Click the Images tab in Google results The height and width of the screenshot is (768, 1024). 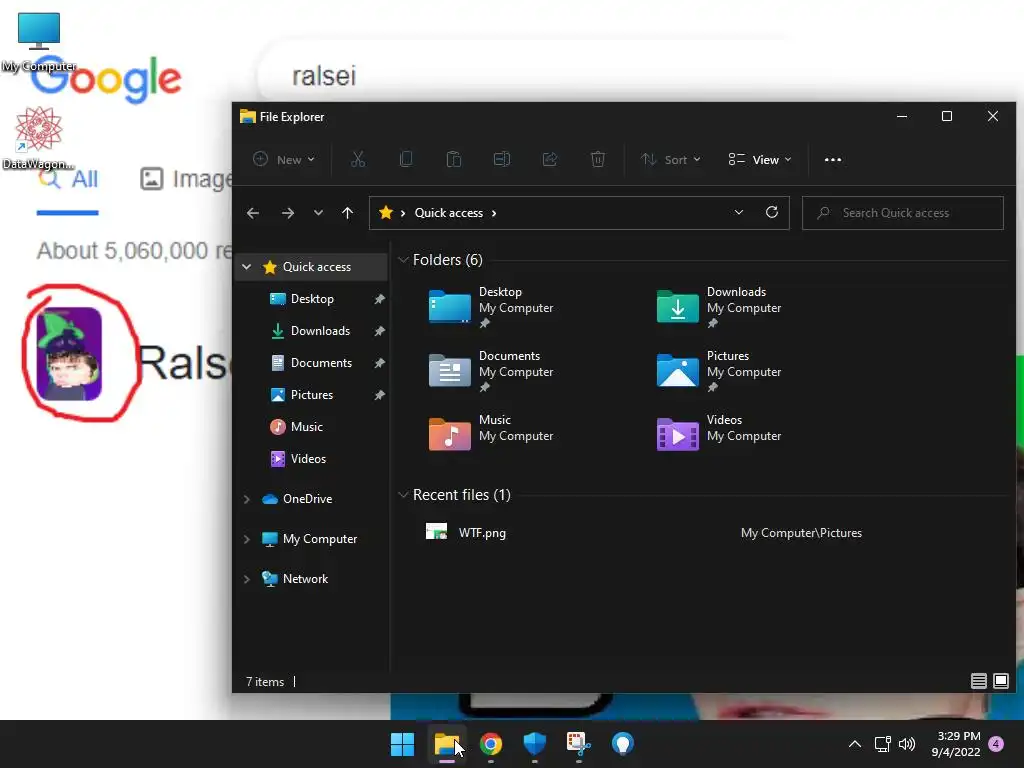tap(185, 179)
